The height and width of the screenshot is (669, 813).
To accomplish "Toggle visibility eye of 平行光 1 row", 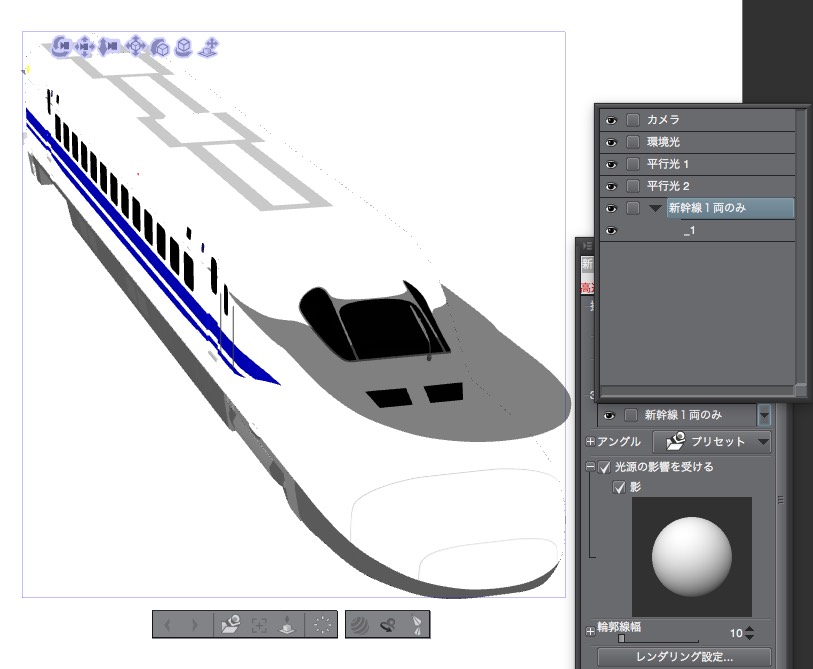I will 611,164.
